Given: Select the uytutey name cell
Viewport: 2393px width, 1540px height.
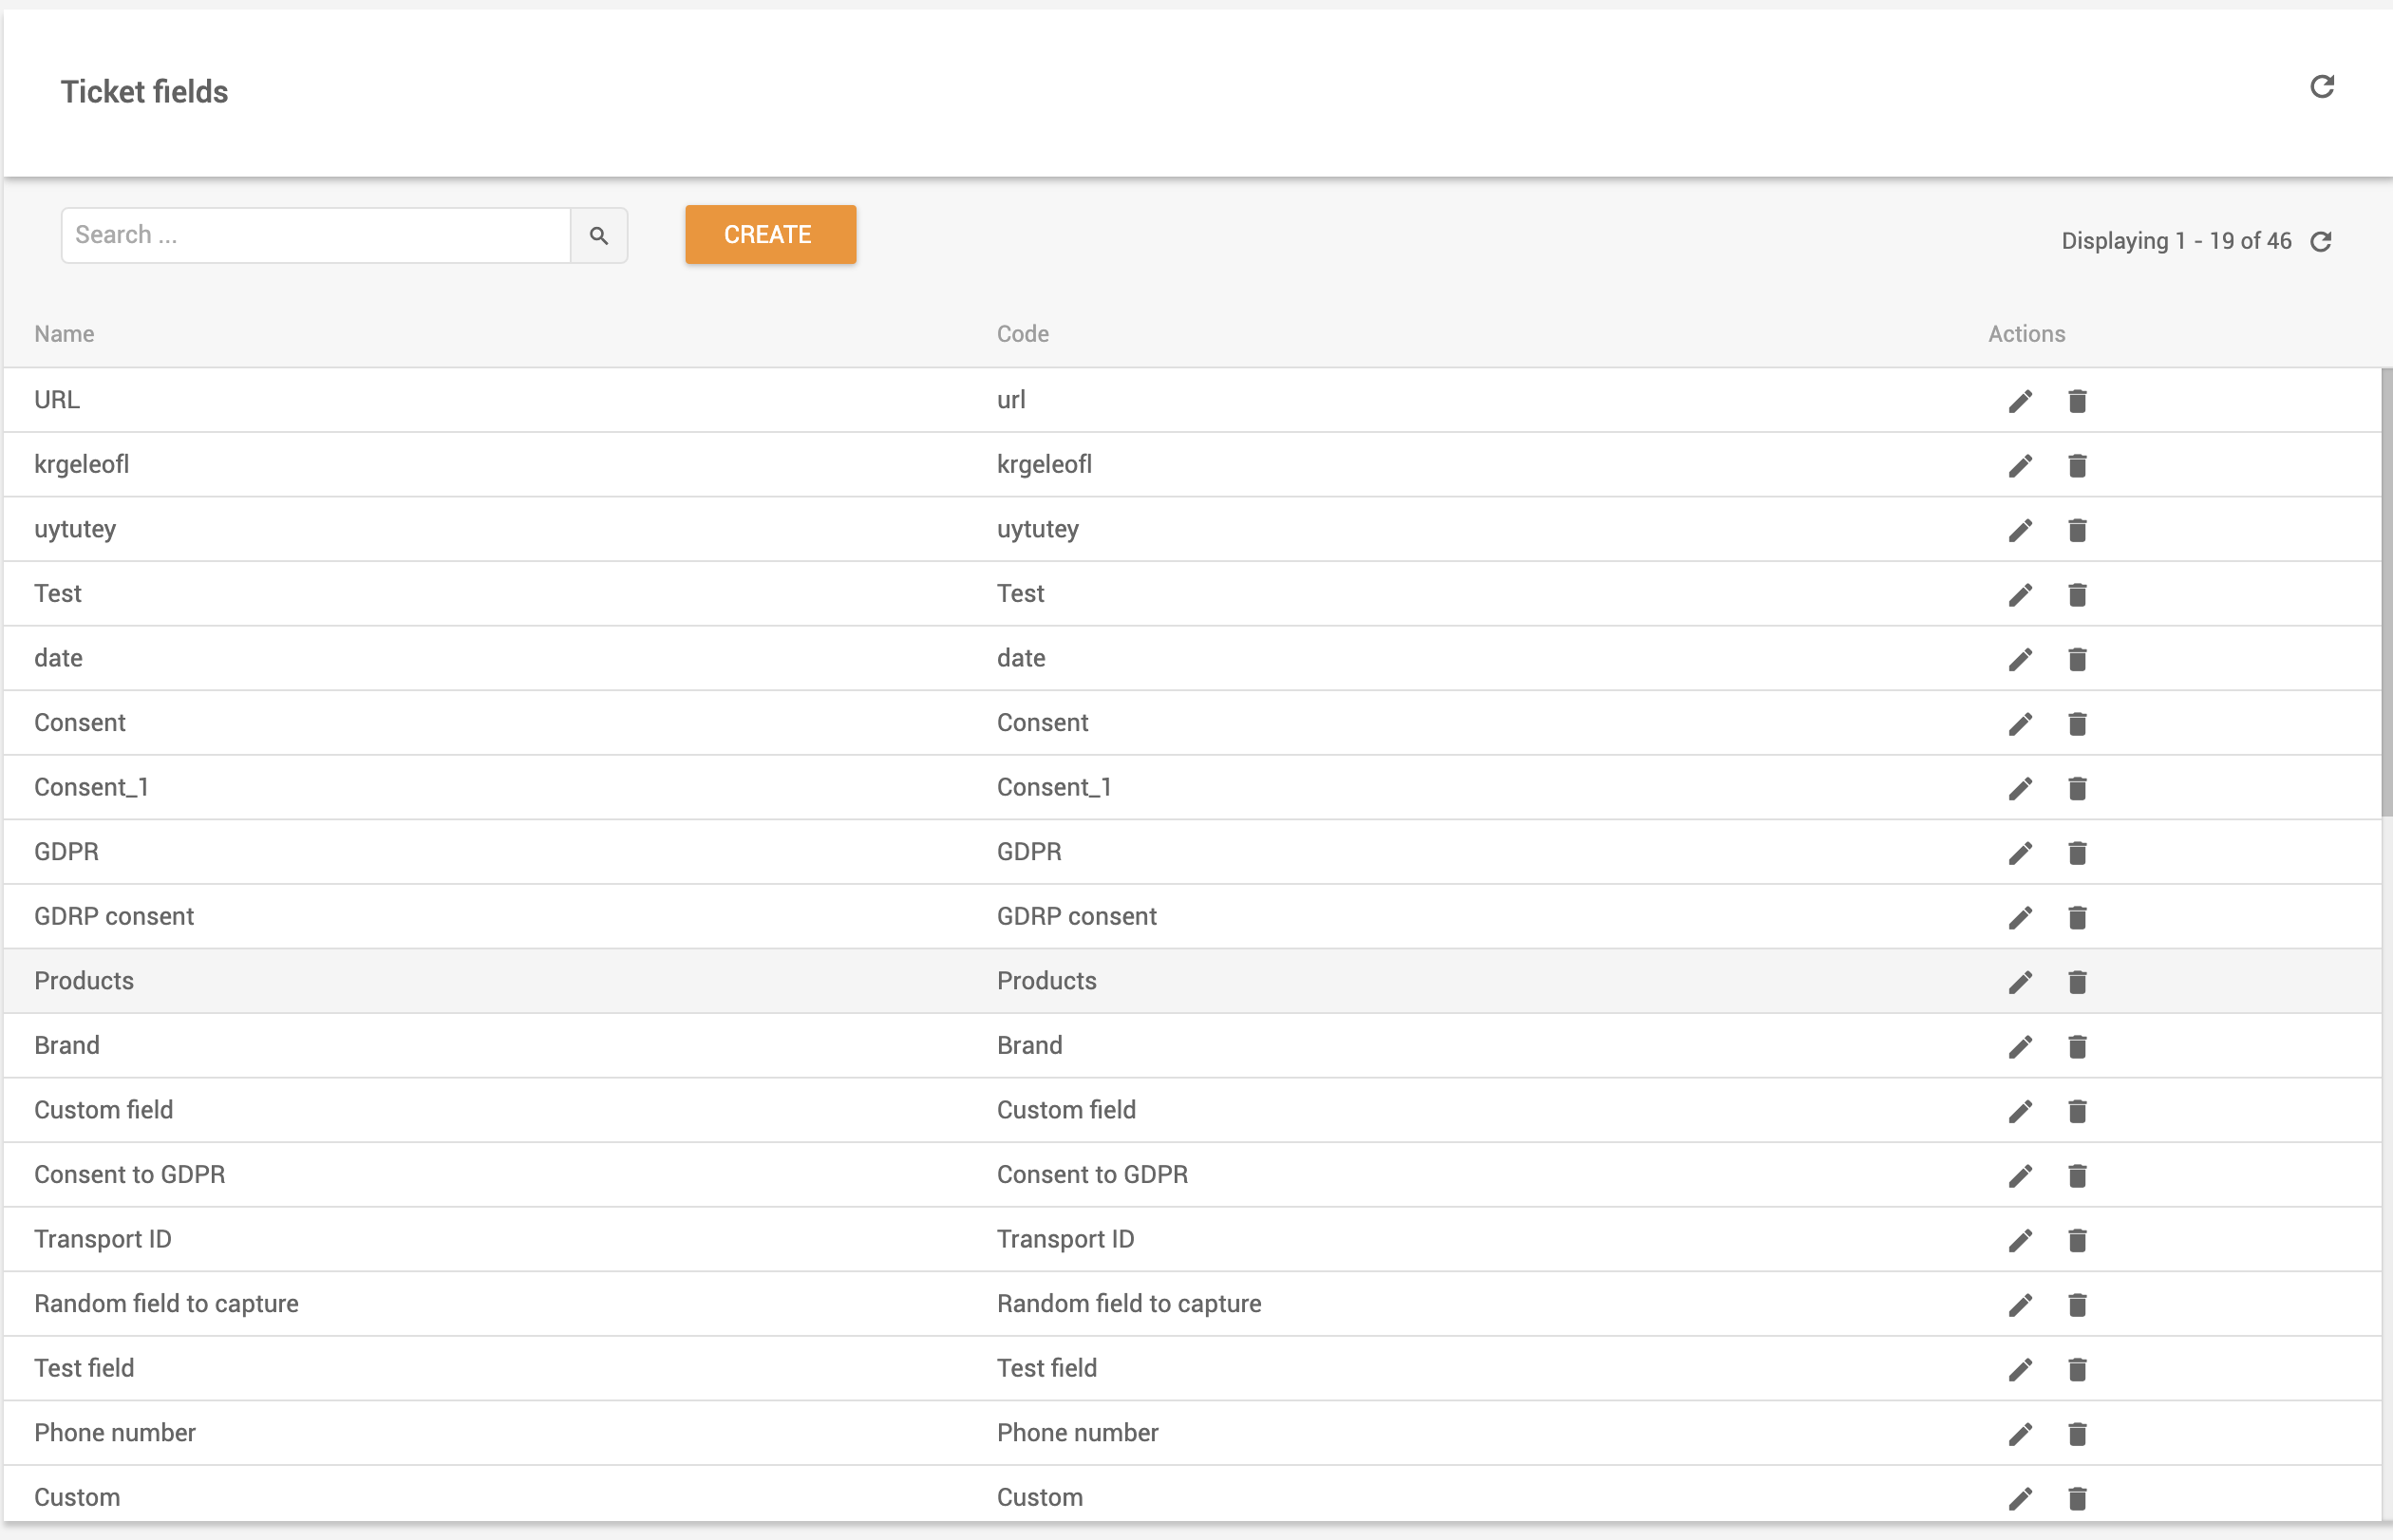Looking at the screenshot, I should (x=75, y=529).
